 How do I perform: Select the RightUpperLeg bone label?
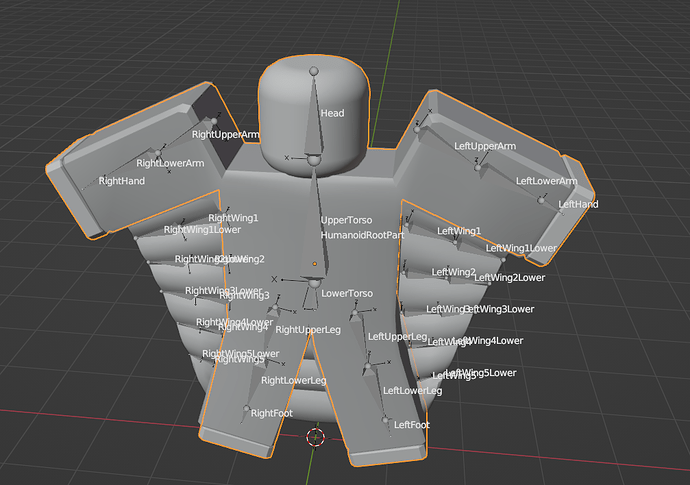[308, 330]
